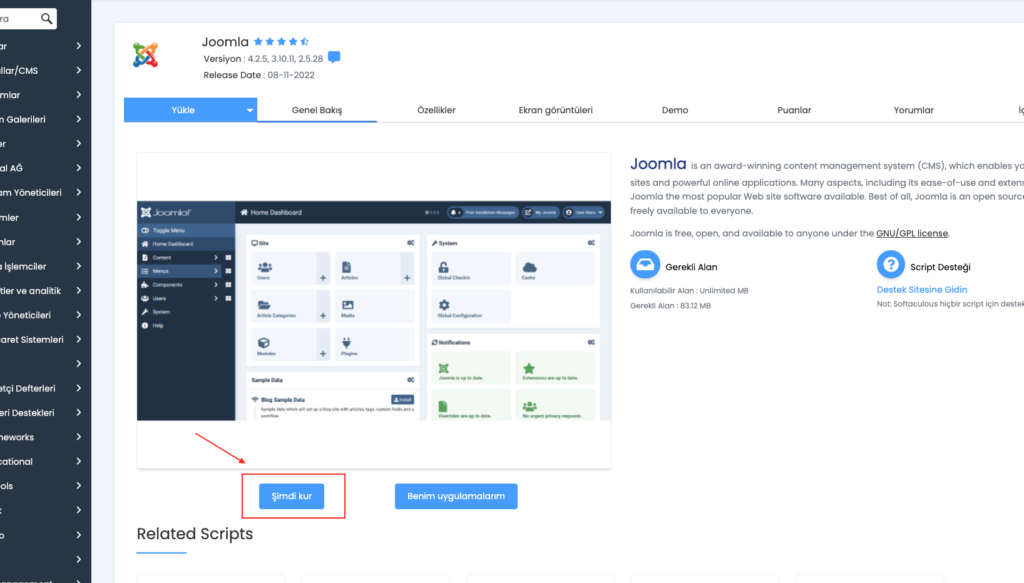Click the Gerekli Alan : 83.12 MB text

point(670,306)
